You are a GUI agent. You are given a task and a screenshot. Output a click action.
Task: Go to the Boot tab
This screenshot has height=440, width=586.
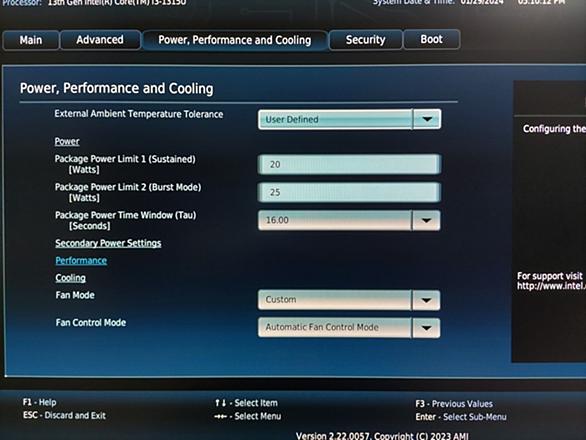coord(432,39)
